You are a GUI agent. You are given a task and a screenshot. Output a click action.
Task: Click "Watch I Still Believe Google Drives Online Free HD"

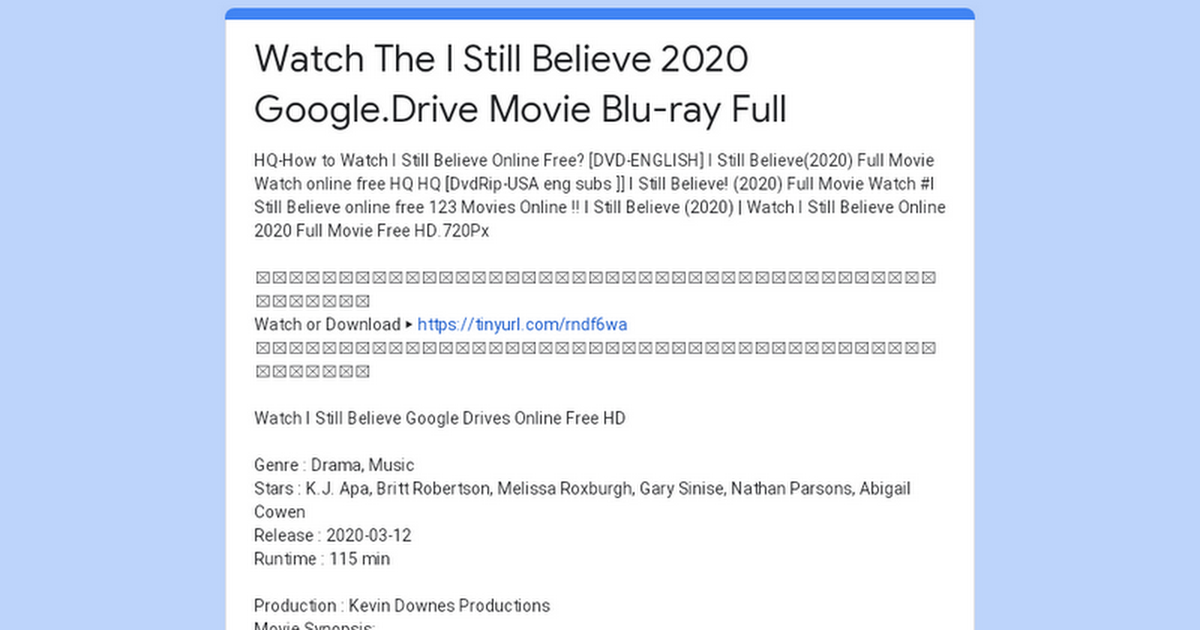click(440, 418)
